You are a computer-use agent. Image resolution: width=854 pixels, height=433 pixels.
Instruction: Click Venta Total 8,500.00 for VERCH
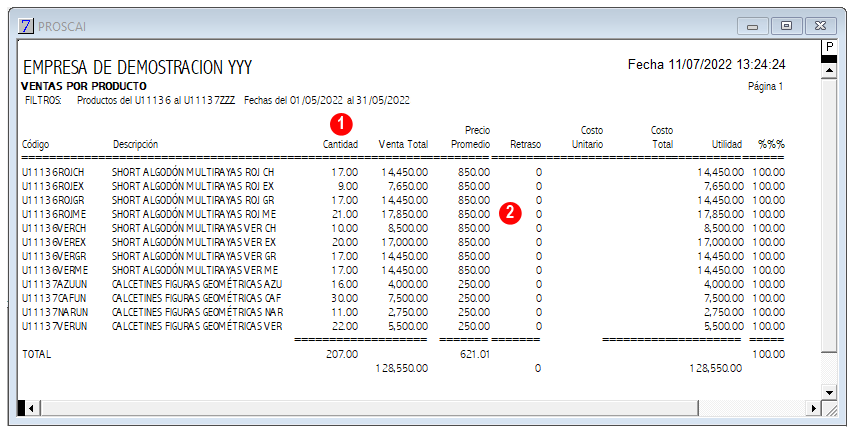pos(407,228)
